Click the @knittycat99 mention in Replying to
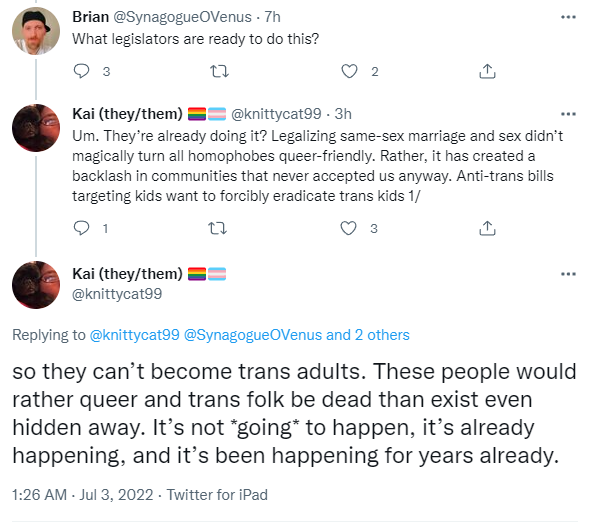Viewport: 593px width, 524px height. pyautogui.click(x=134, y=335)
